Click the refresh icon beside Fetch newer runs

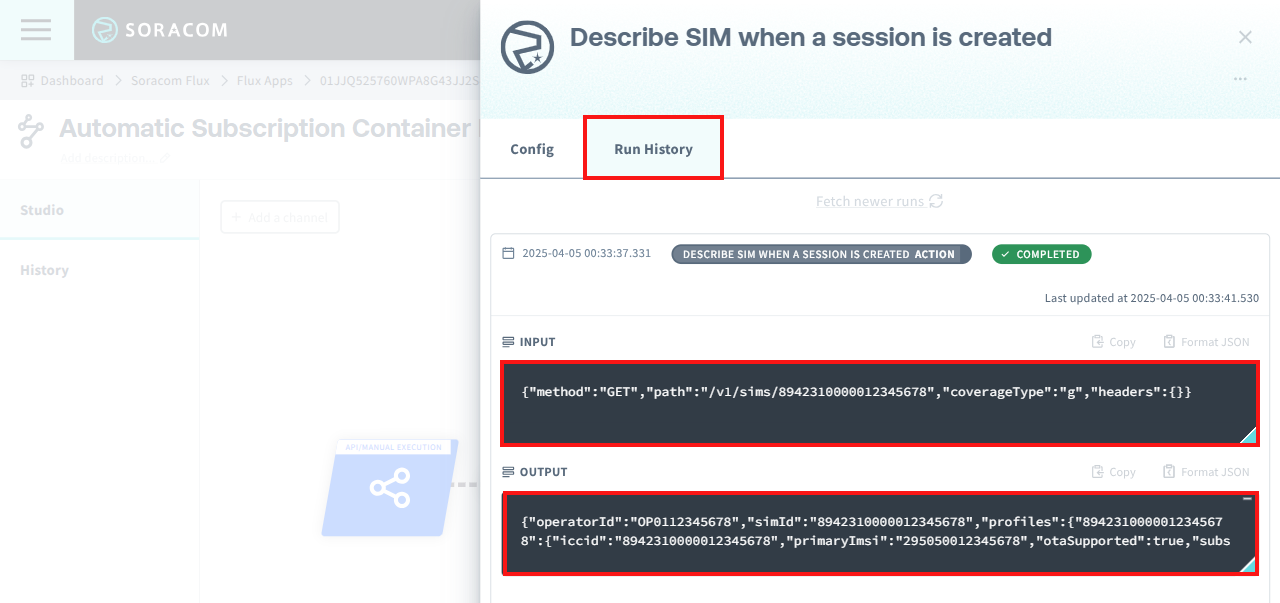click(x=936, y=201)
